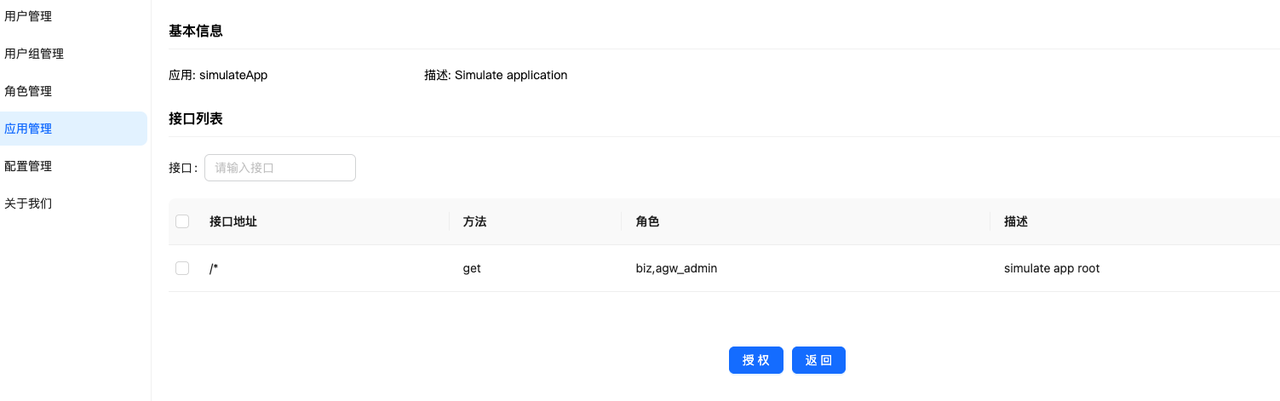This screenshot has width=1280, height=401.
Task: Click the biz,agw_admin role cell
Action: point(676,269)
